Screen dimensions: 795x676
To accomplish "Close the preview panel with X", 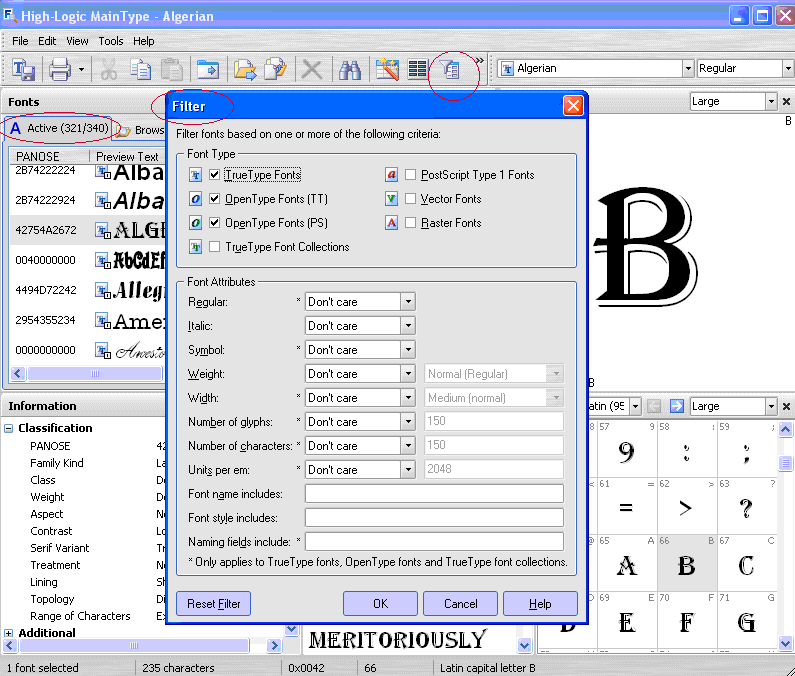I will [786, 101].
